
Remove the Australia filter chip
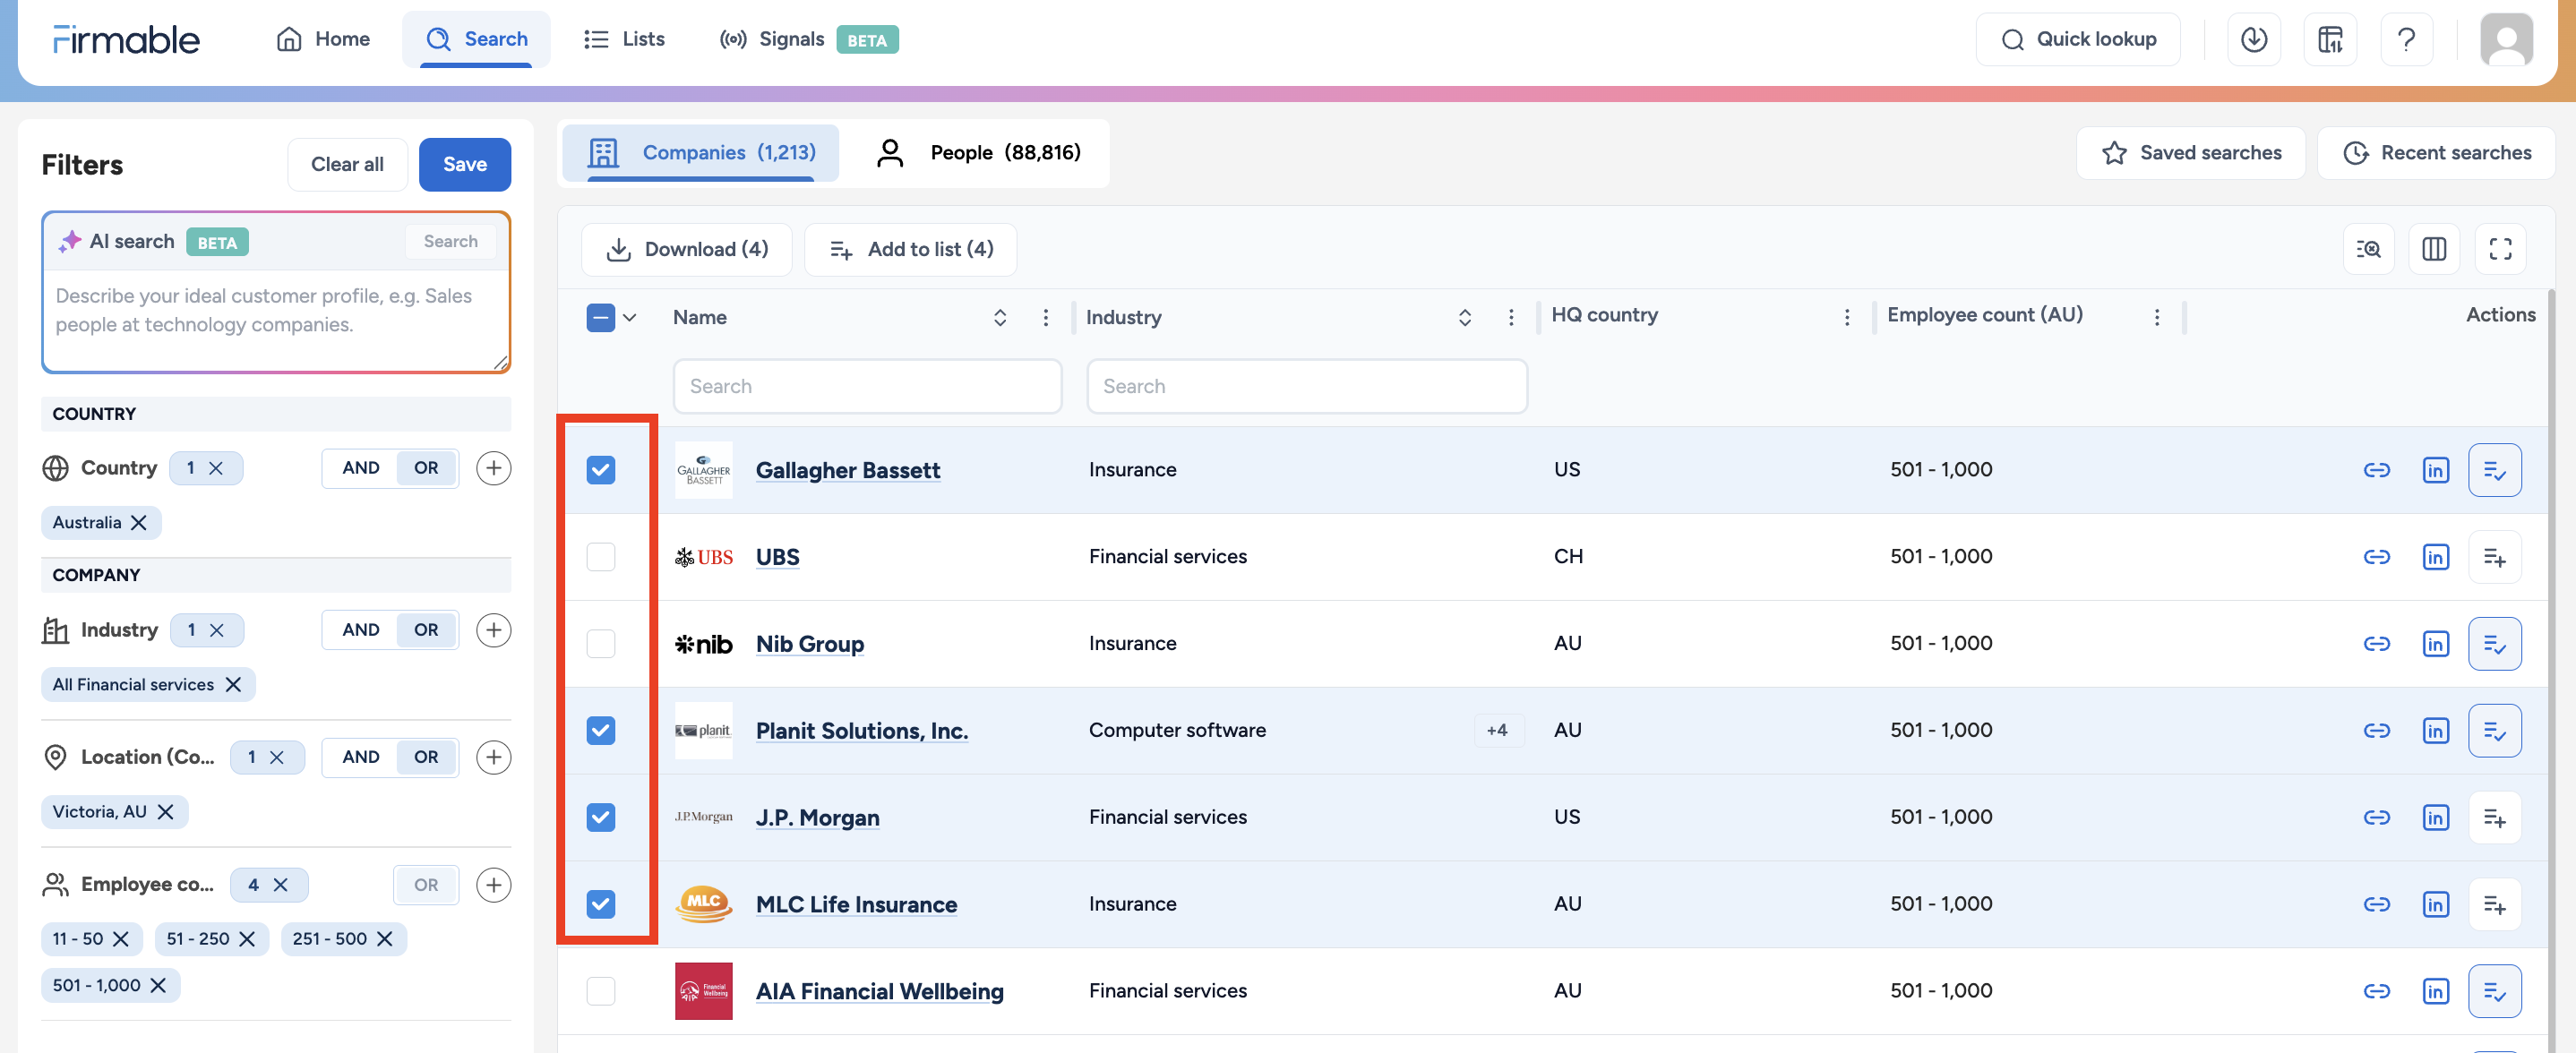click(139, 523)
